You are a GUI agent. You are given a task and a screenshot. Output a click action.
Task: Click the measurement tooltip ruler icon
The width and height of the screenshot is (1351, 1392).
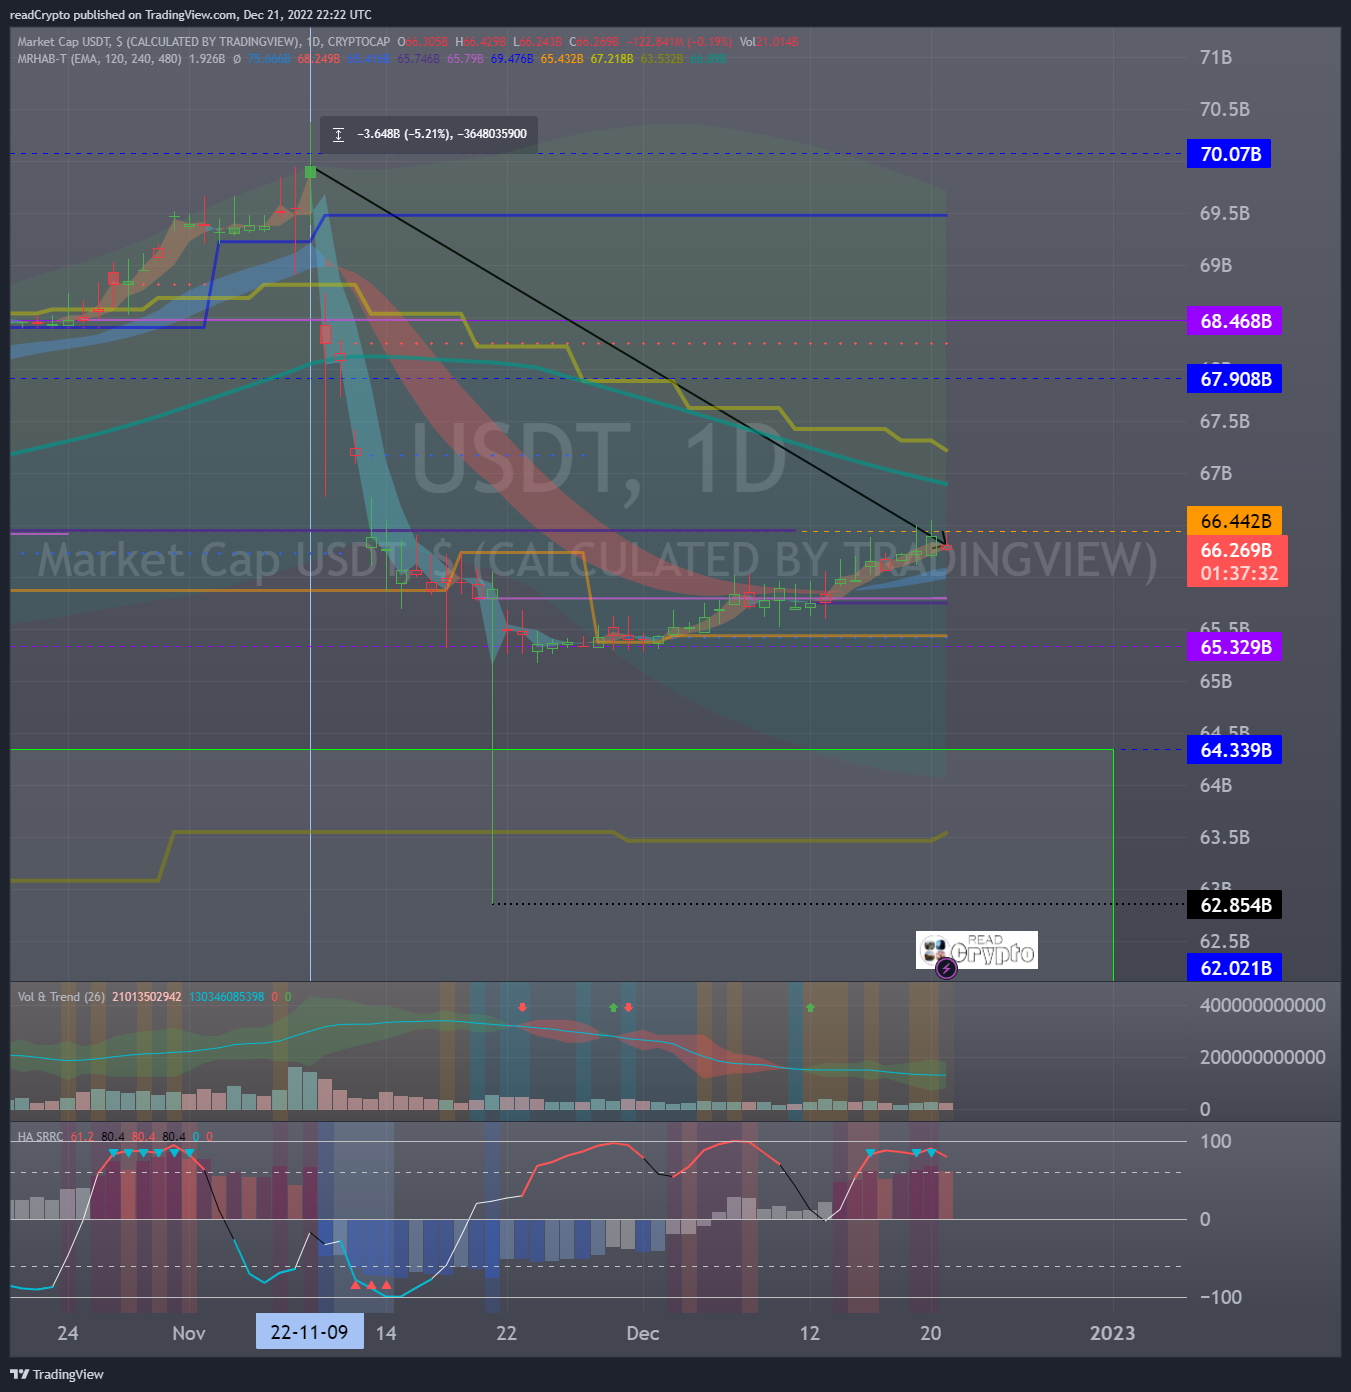click(338, 134)
